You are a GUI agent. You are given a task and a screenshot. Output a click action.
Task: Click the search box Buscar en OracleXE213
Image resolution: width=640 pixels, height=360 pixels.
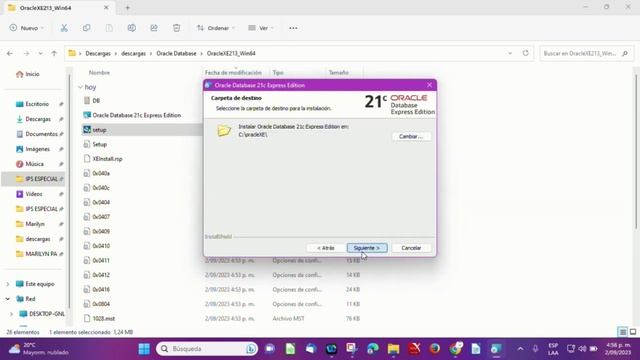(586, 53)
